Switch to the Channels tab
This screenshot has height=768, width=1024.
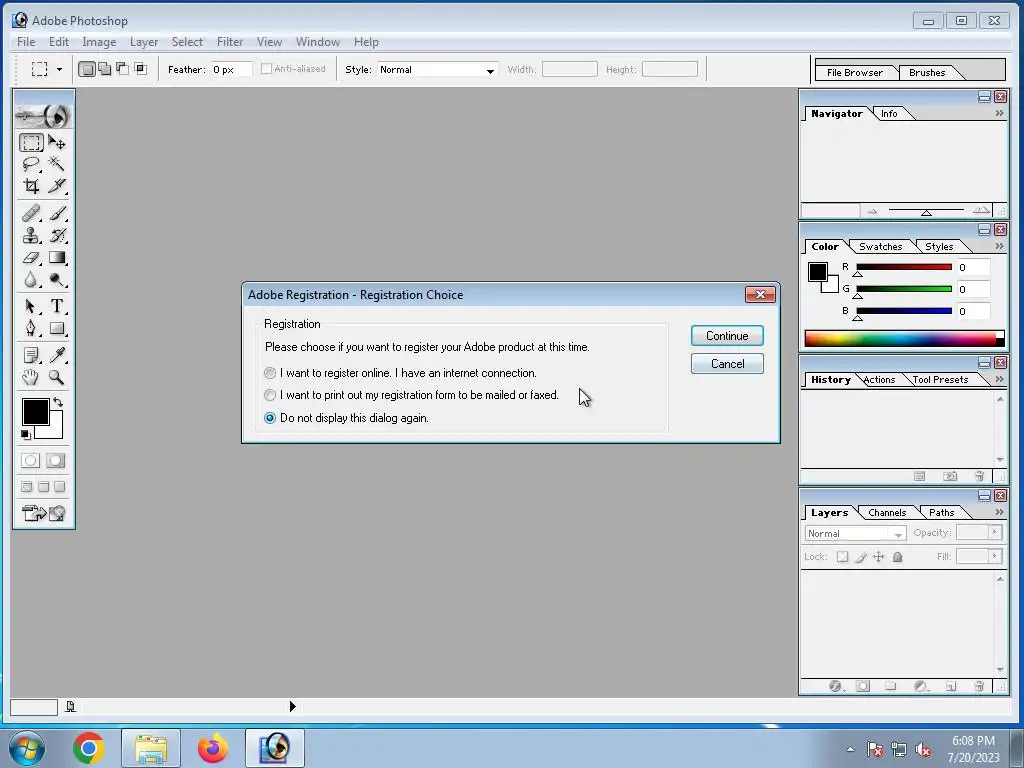[887, 513]
